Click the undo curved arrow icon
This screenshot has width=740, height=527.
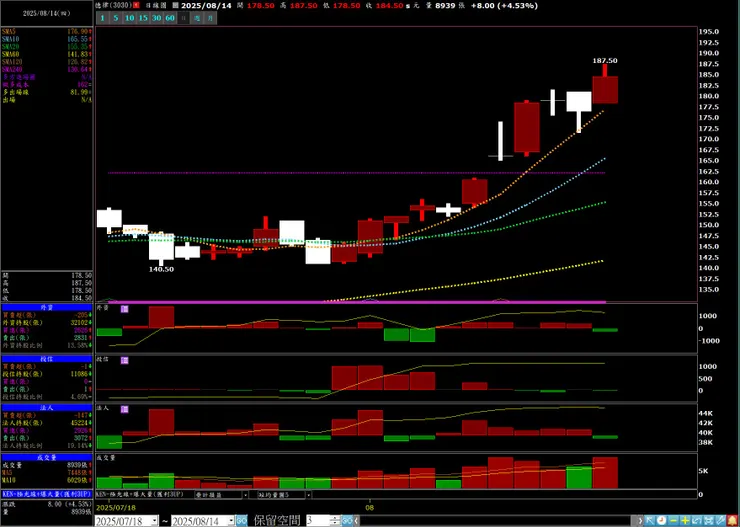tap(697, 521)
